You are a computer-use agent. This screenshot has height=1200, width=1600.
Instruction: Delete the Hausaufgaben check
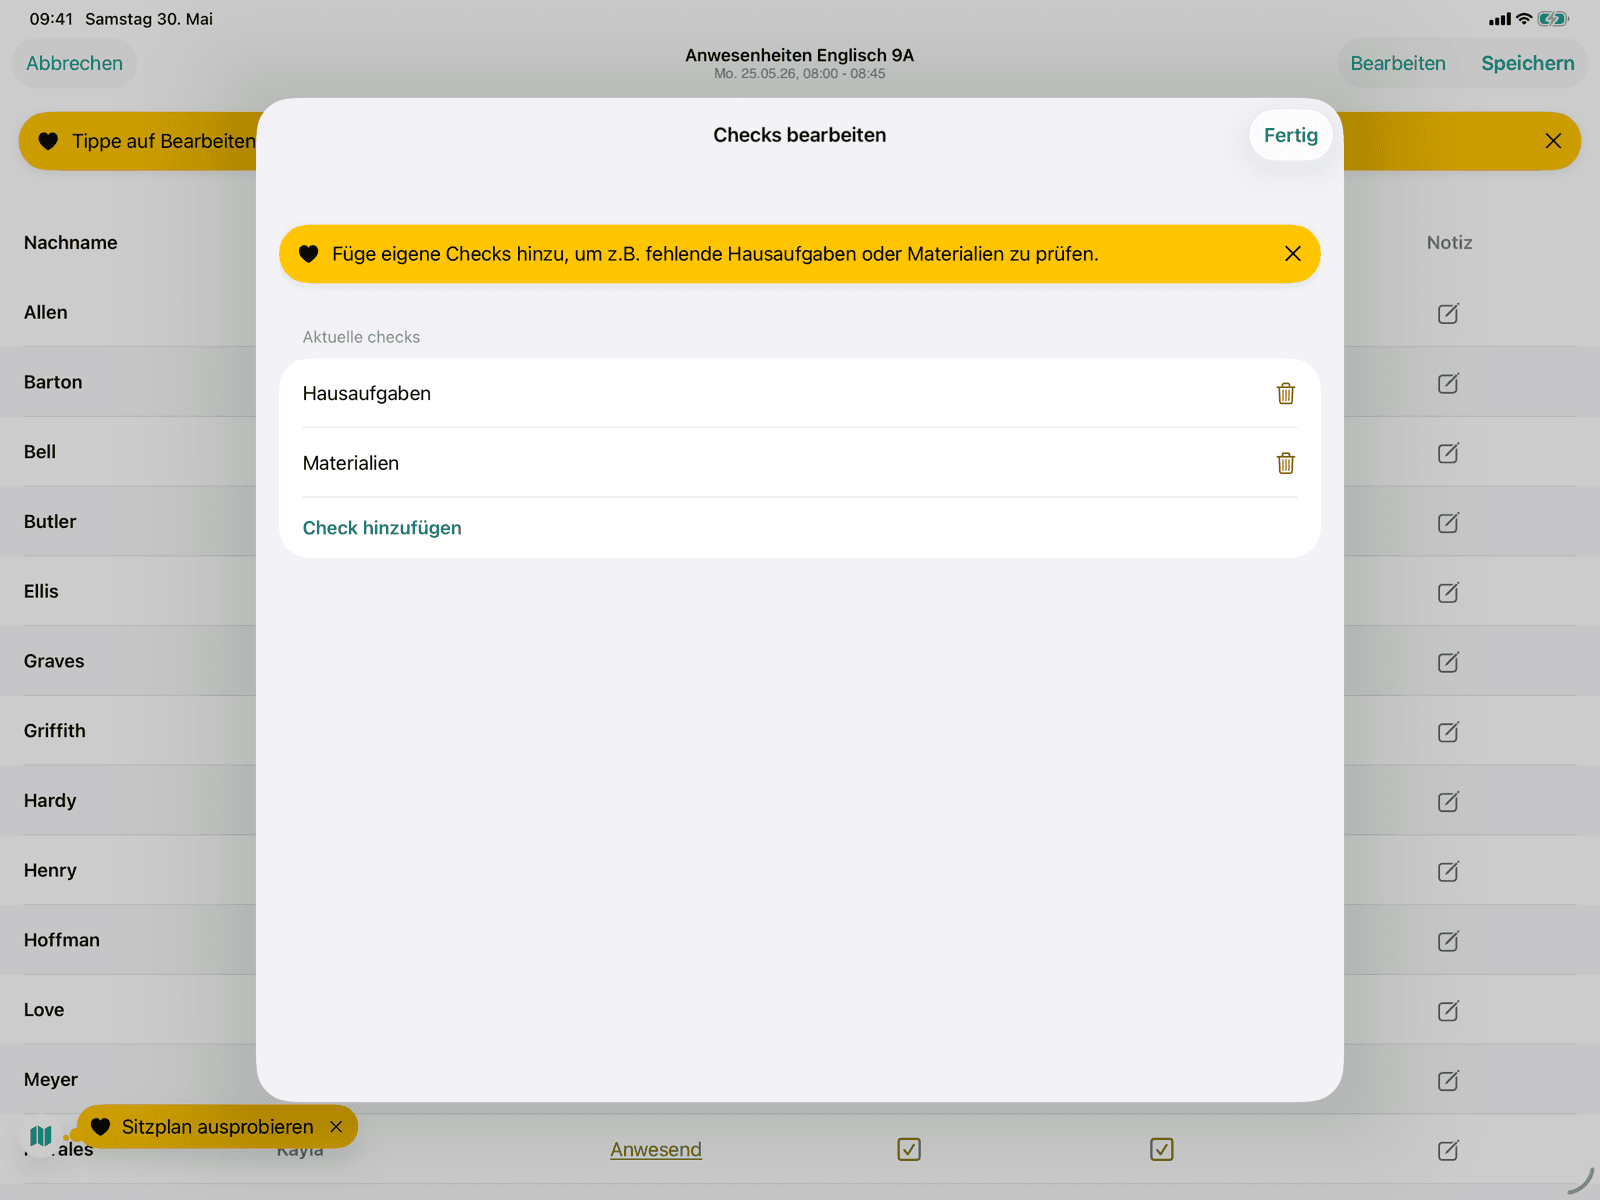pyautogui.click(x=1285, y=394)
